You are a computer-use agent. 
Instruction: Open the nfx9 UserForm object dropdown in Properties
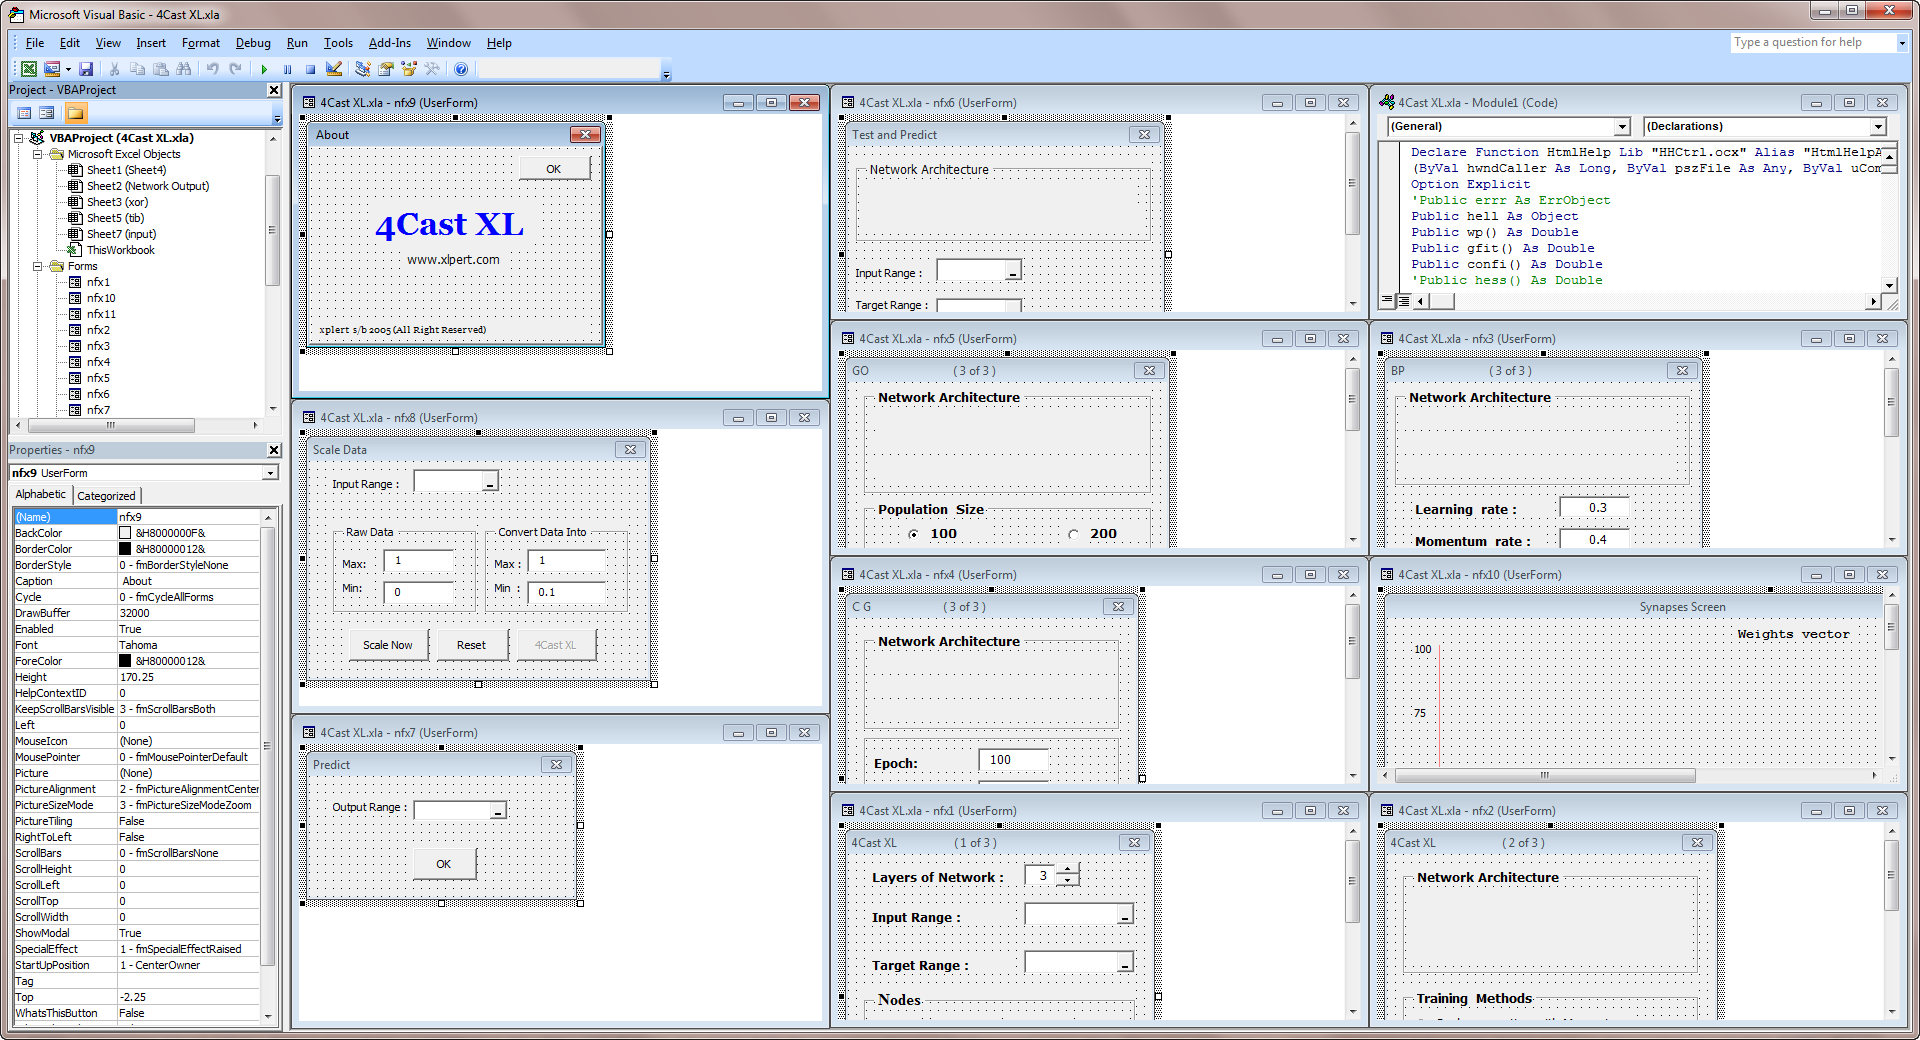[270, 473]
